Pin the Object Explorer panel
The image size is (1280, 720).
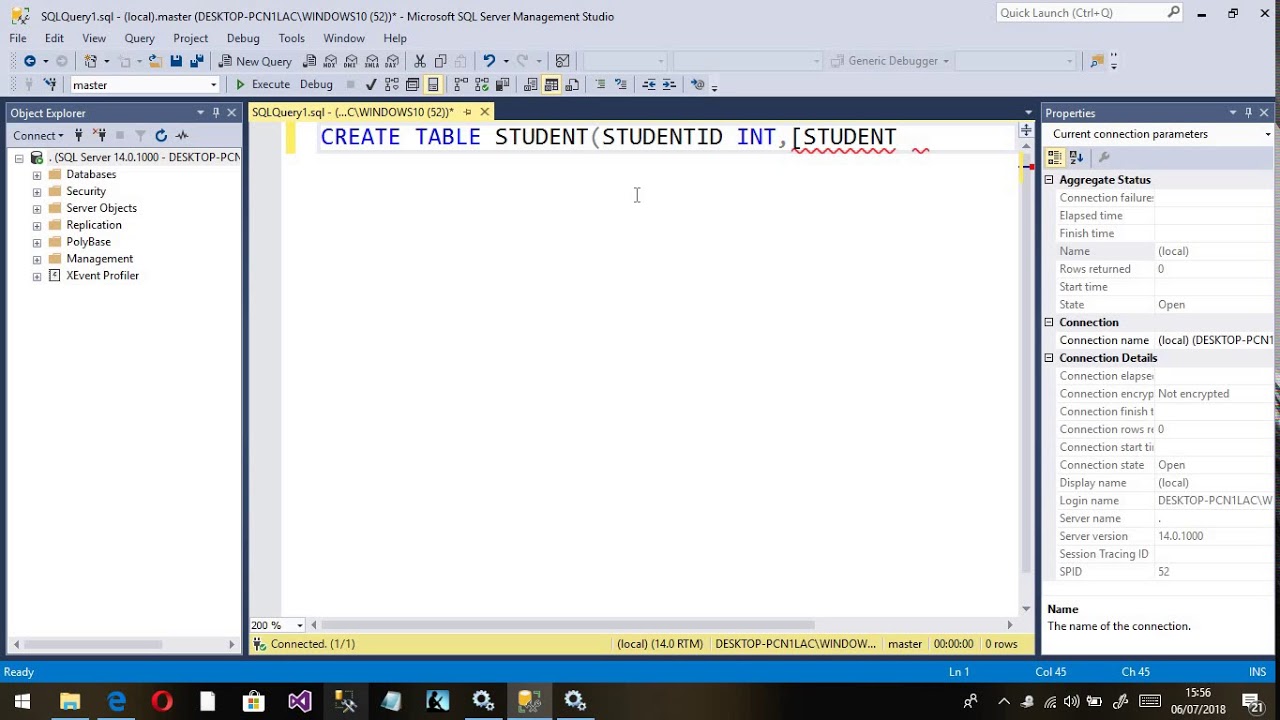tap(216, 113)
